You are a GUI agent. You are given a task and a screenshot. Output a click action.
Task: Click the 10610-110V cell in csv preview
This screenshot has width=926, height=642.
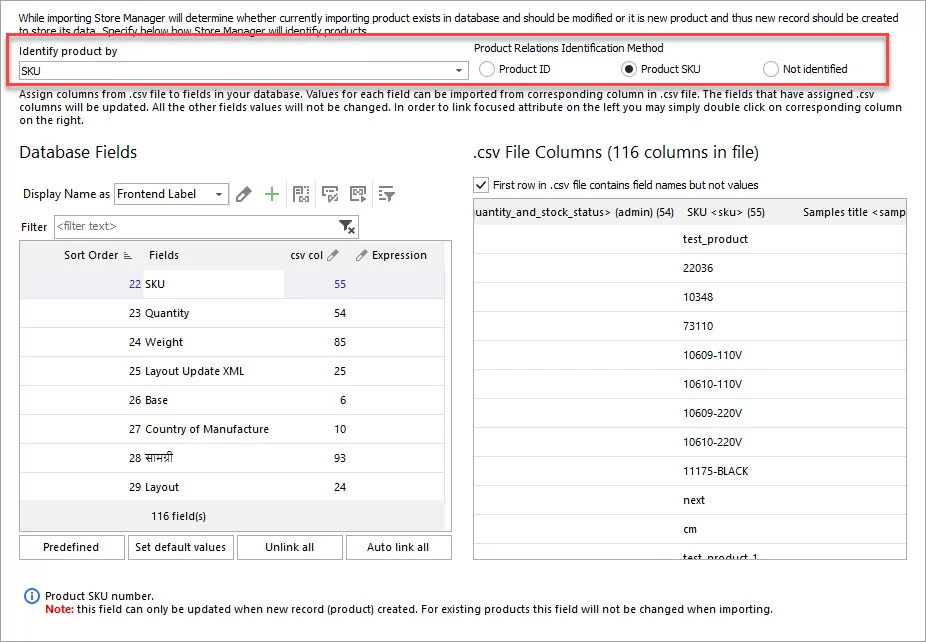click(x=713, y=384)
